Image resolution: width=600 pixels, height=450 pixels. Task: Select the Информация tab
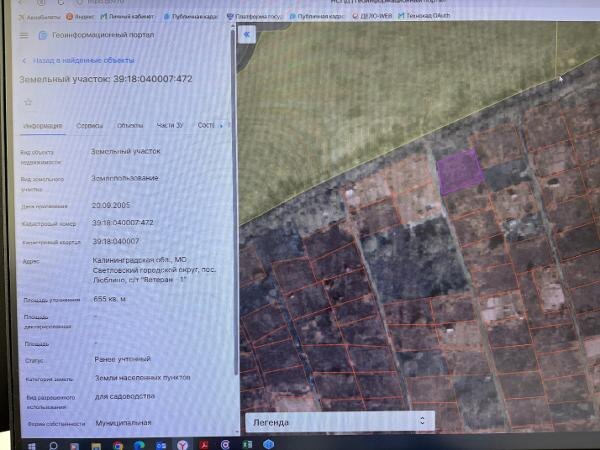pos(42,126)
